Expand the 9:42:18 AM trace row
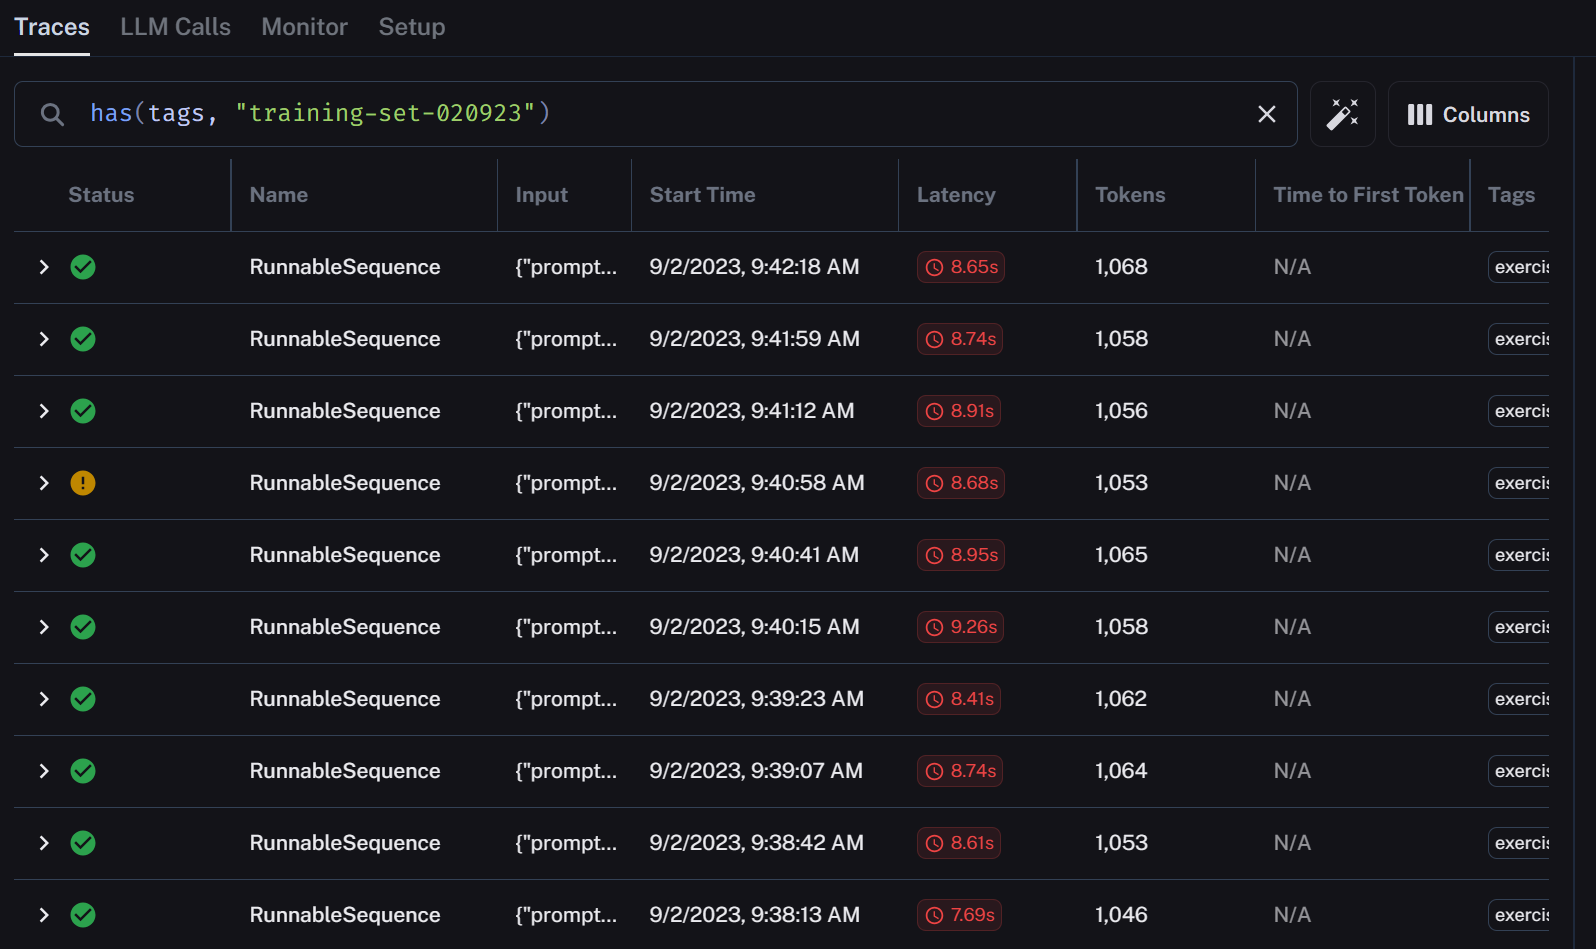 pos(44,267)
